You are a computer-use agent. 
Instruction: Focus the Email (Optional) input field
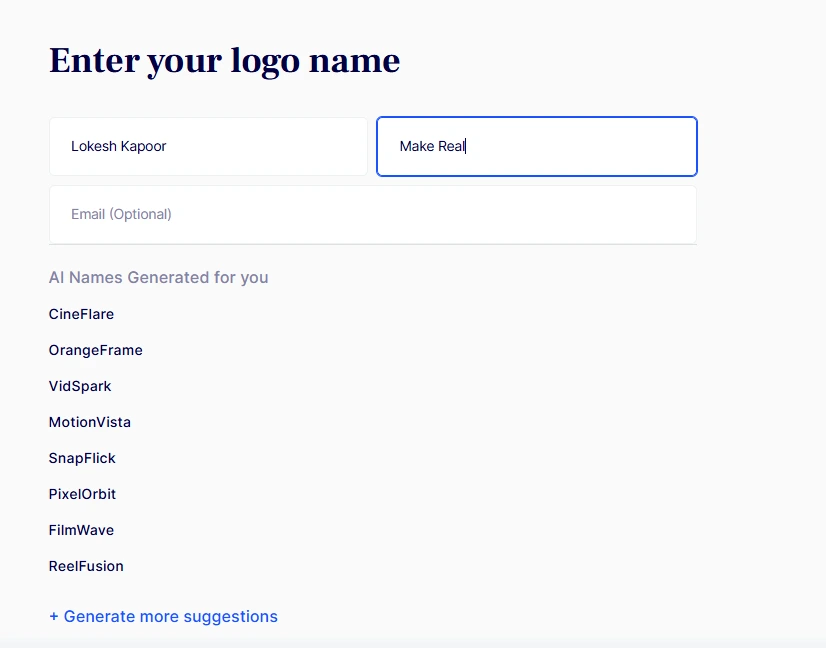(x=372, y=214)
